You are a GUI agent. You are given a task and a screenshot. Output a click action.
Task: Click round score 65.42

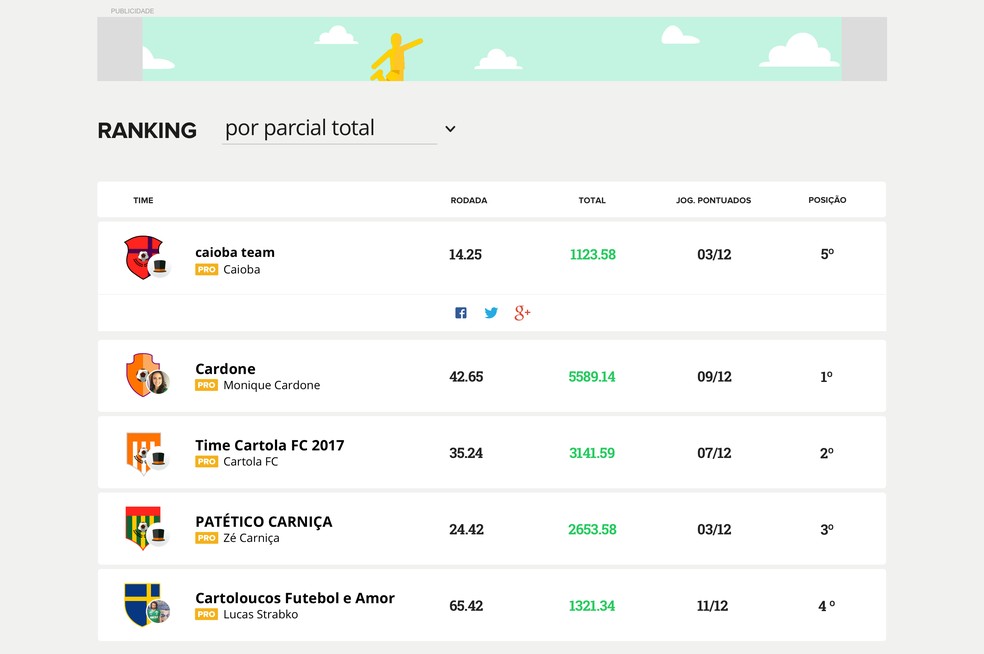point(466,606)
